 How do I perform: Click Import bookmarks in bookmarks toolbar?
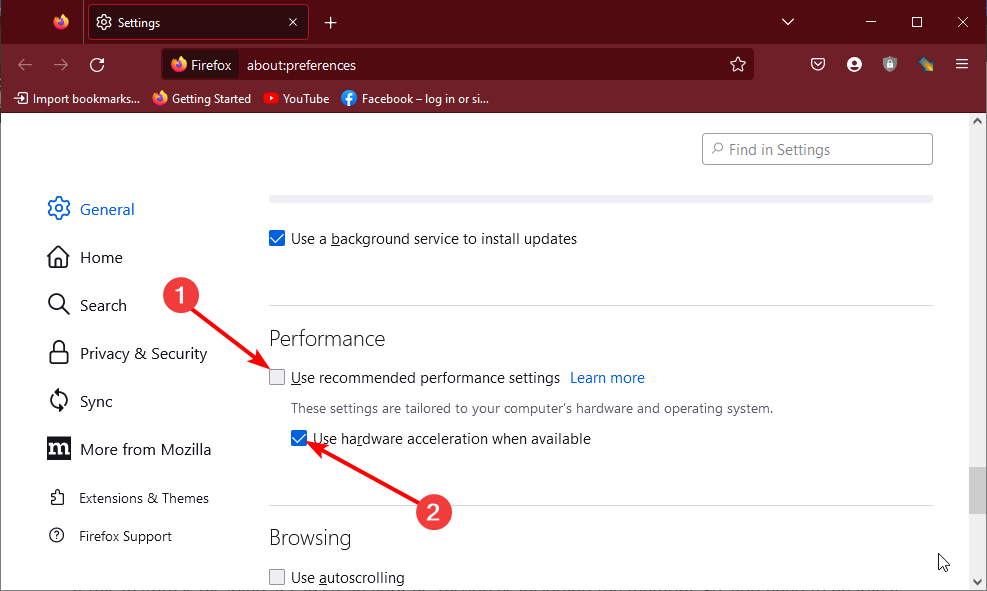[77, 99]
